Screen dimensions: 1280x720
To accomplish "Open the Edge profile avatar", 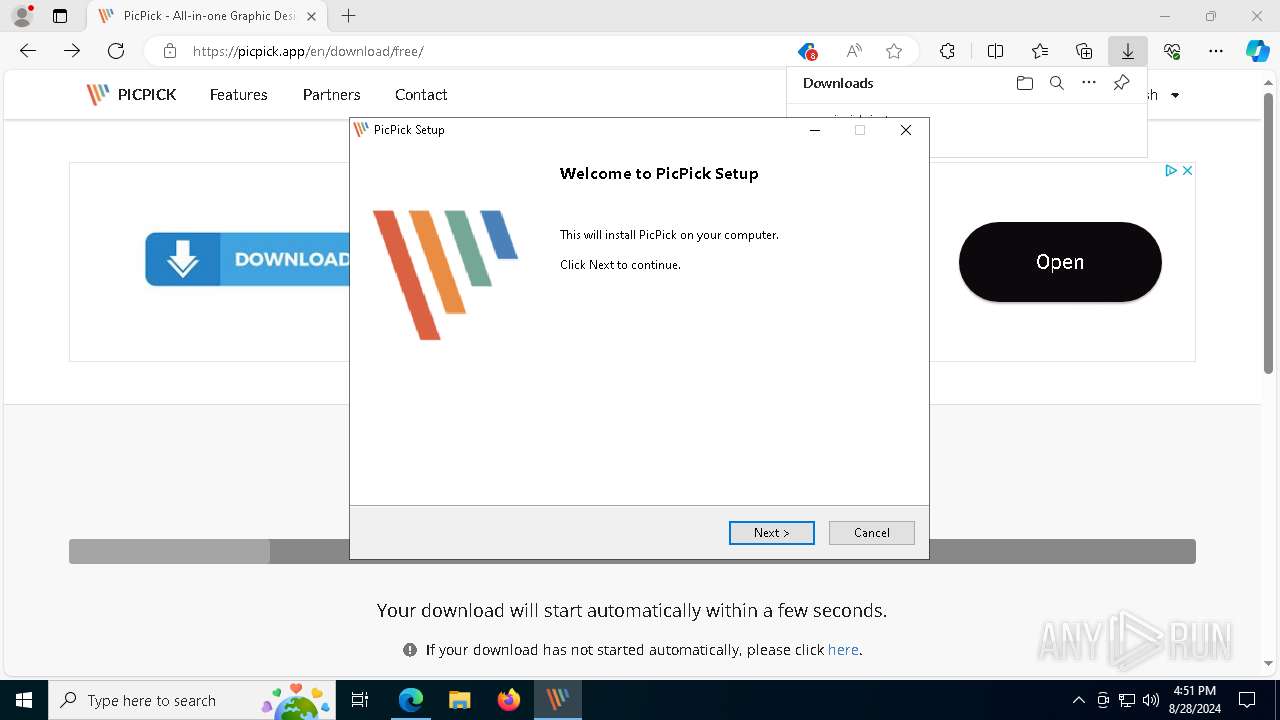I will pyautogui.click(x=21, y=16).
